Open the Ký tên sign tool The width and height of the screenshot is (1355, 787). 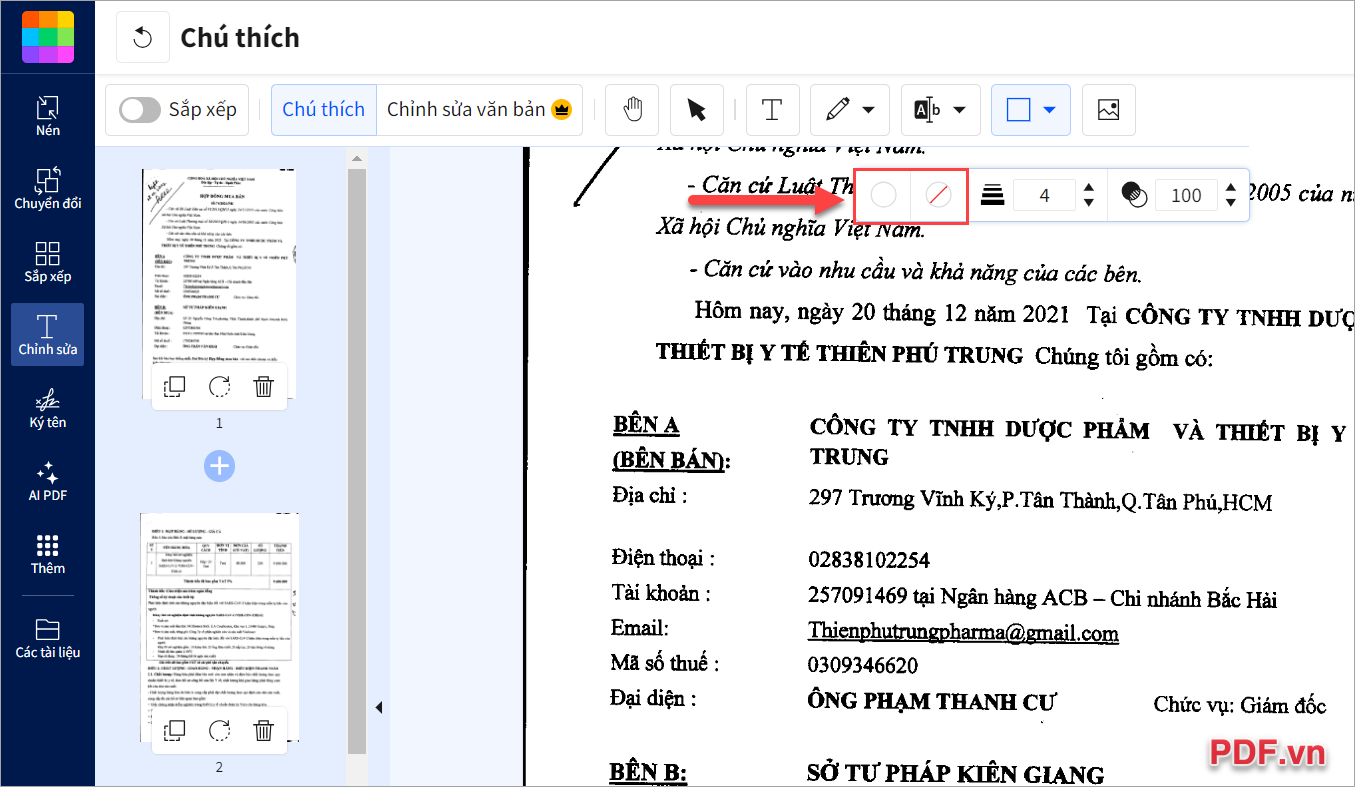[47, 408]
